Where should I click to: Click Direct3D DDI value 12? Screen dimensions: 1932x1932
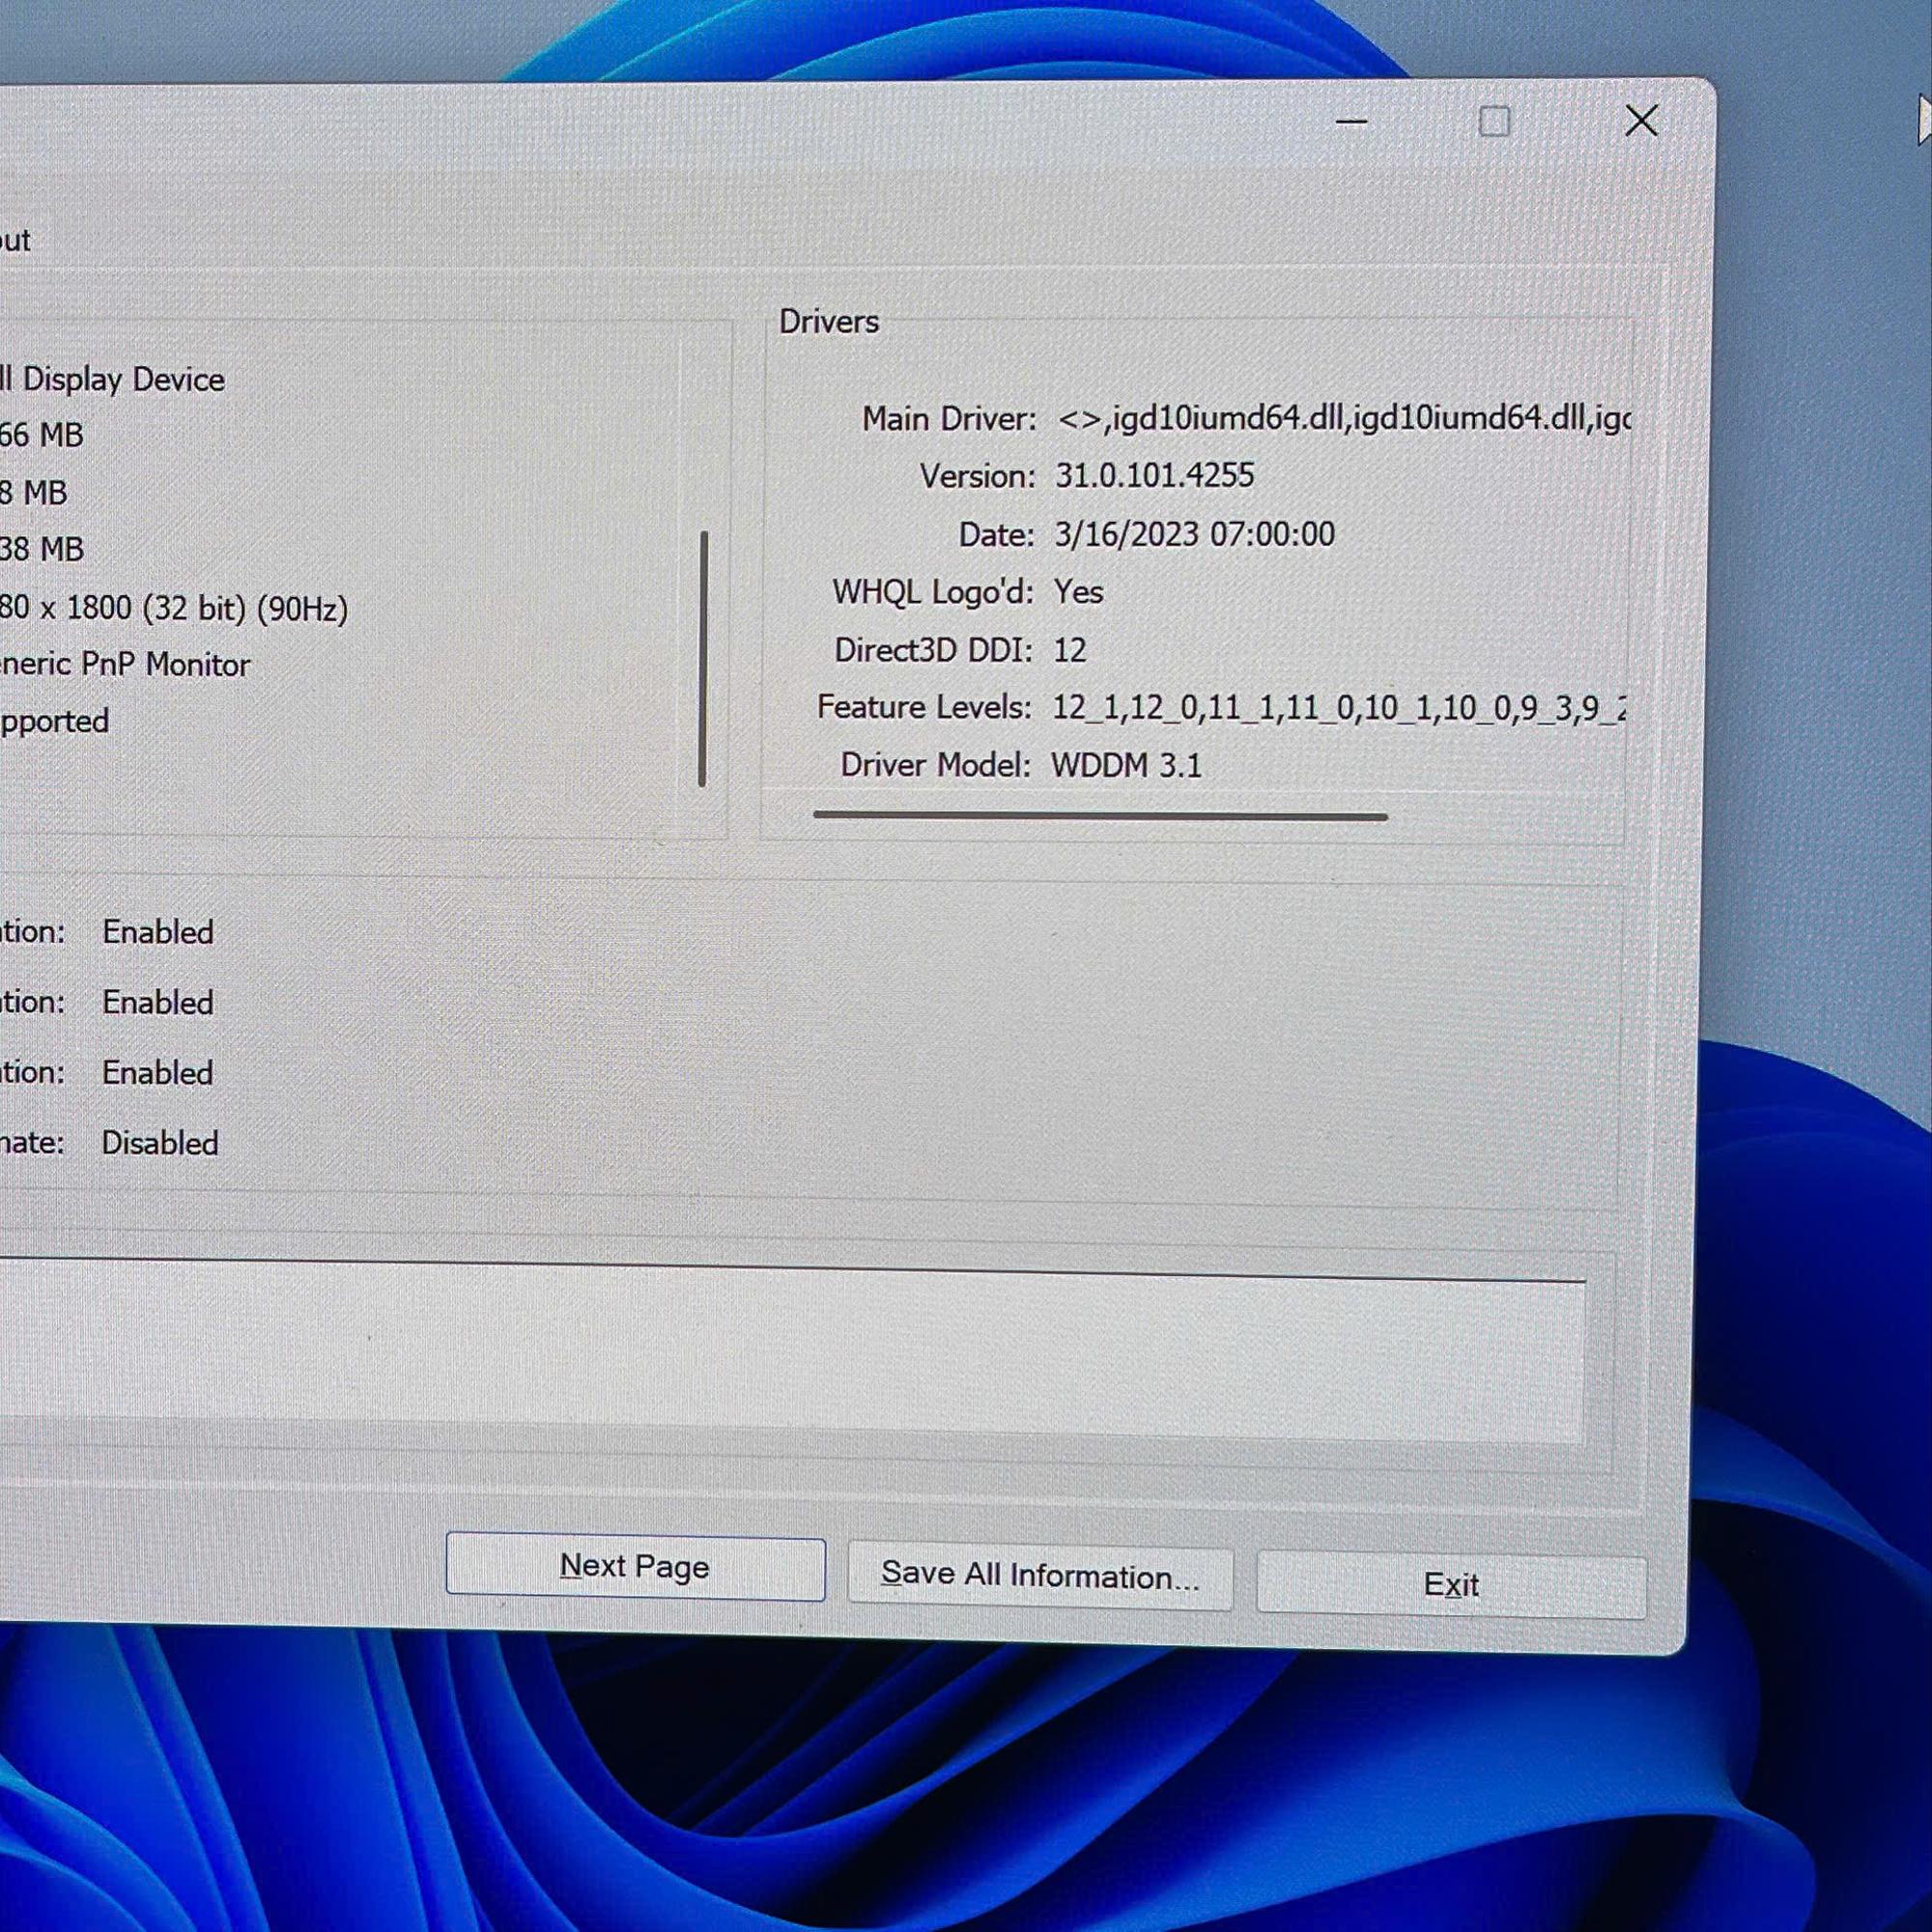[x=1069, y=650]
